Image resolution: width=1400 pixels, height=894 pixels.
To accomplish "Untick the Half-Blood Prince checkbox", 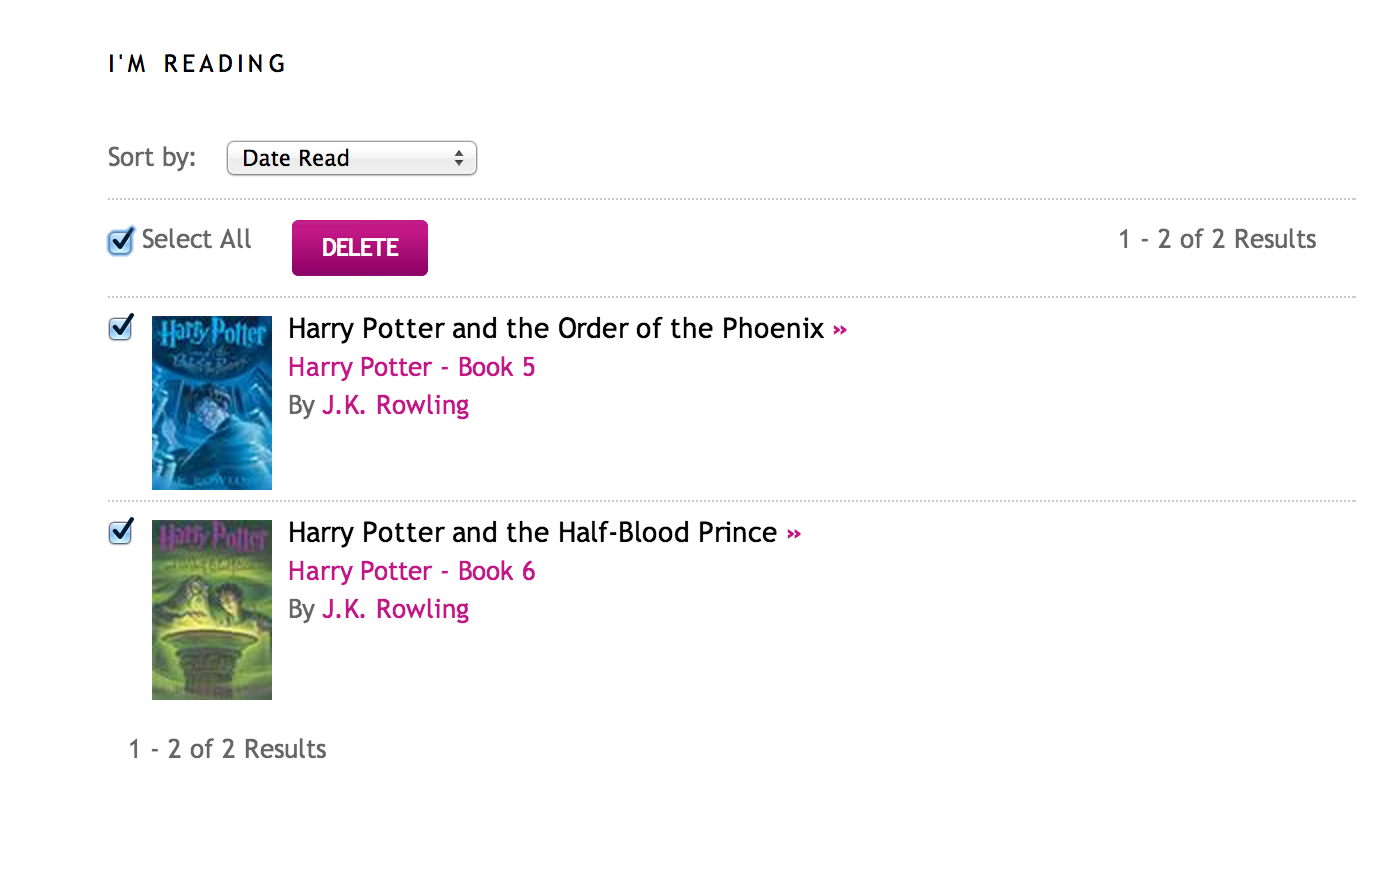I will [121, 532].
